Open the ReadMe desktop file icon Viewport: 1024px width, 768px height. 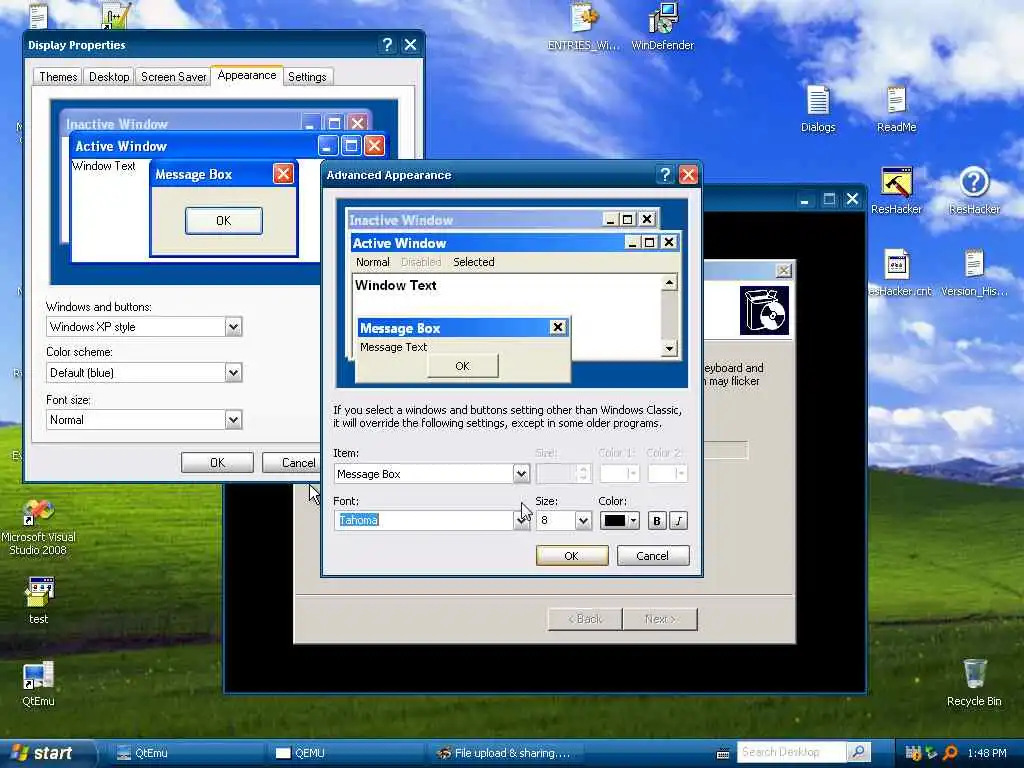[896, 109]
